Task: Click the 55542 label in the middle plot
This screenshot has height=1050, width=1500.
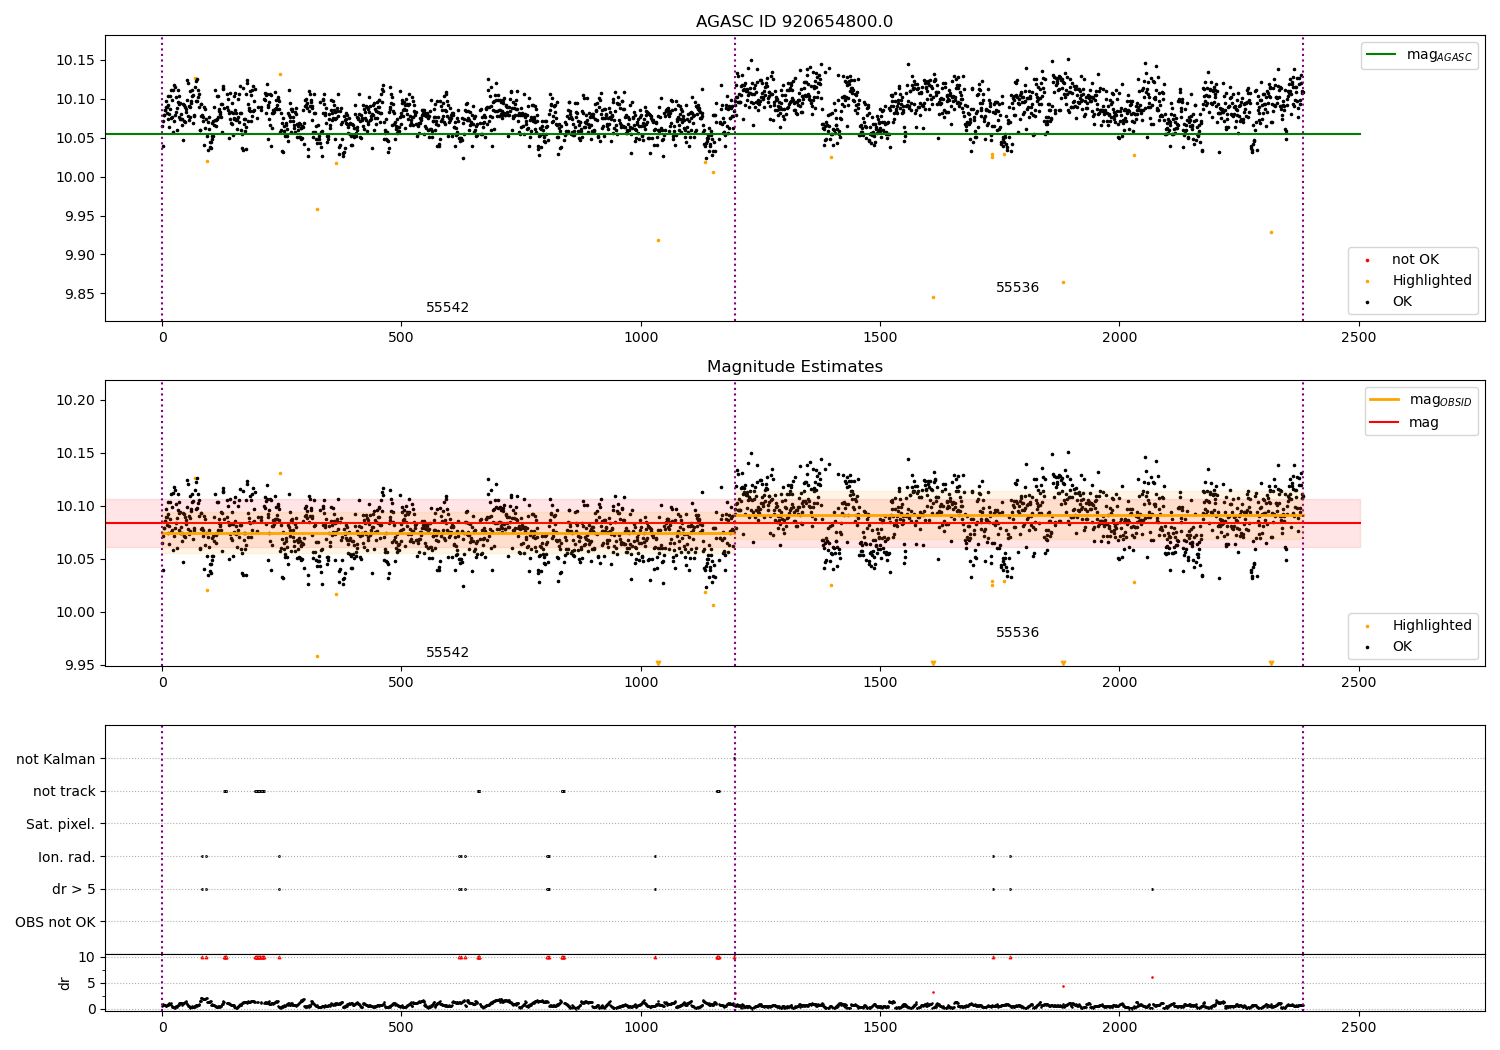Action: pyautogui.click(x=447, y=653)
